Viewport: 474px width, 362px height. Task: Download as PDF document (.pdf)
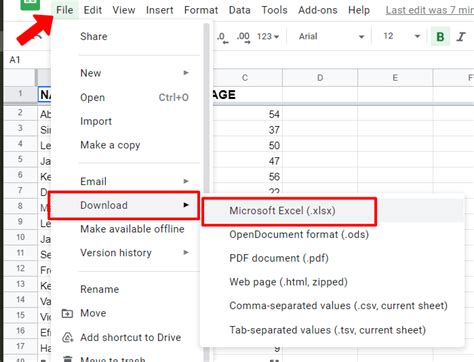[x=333, y=258]
